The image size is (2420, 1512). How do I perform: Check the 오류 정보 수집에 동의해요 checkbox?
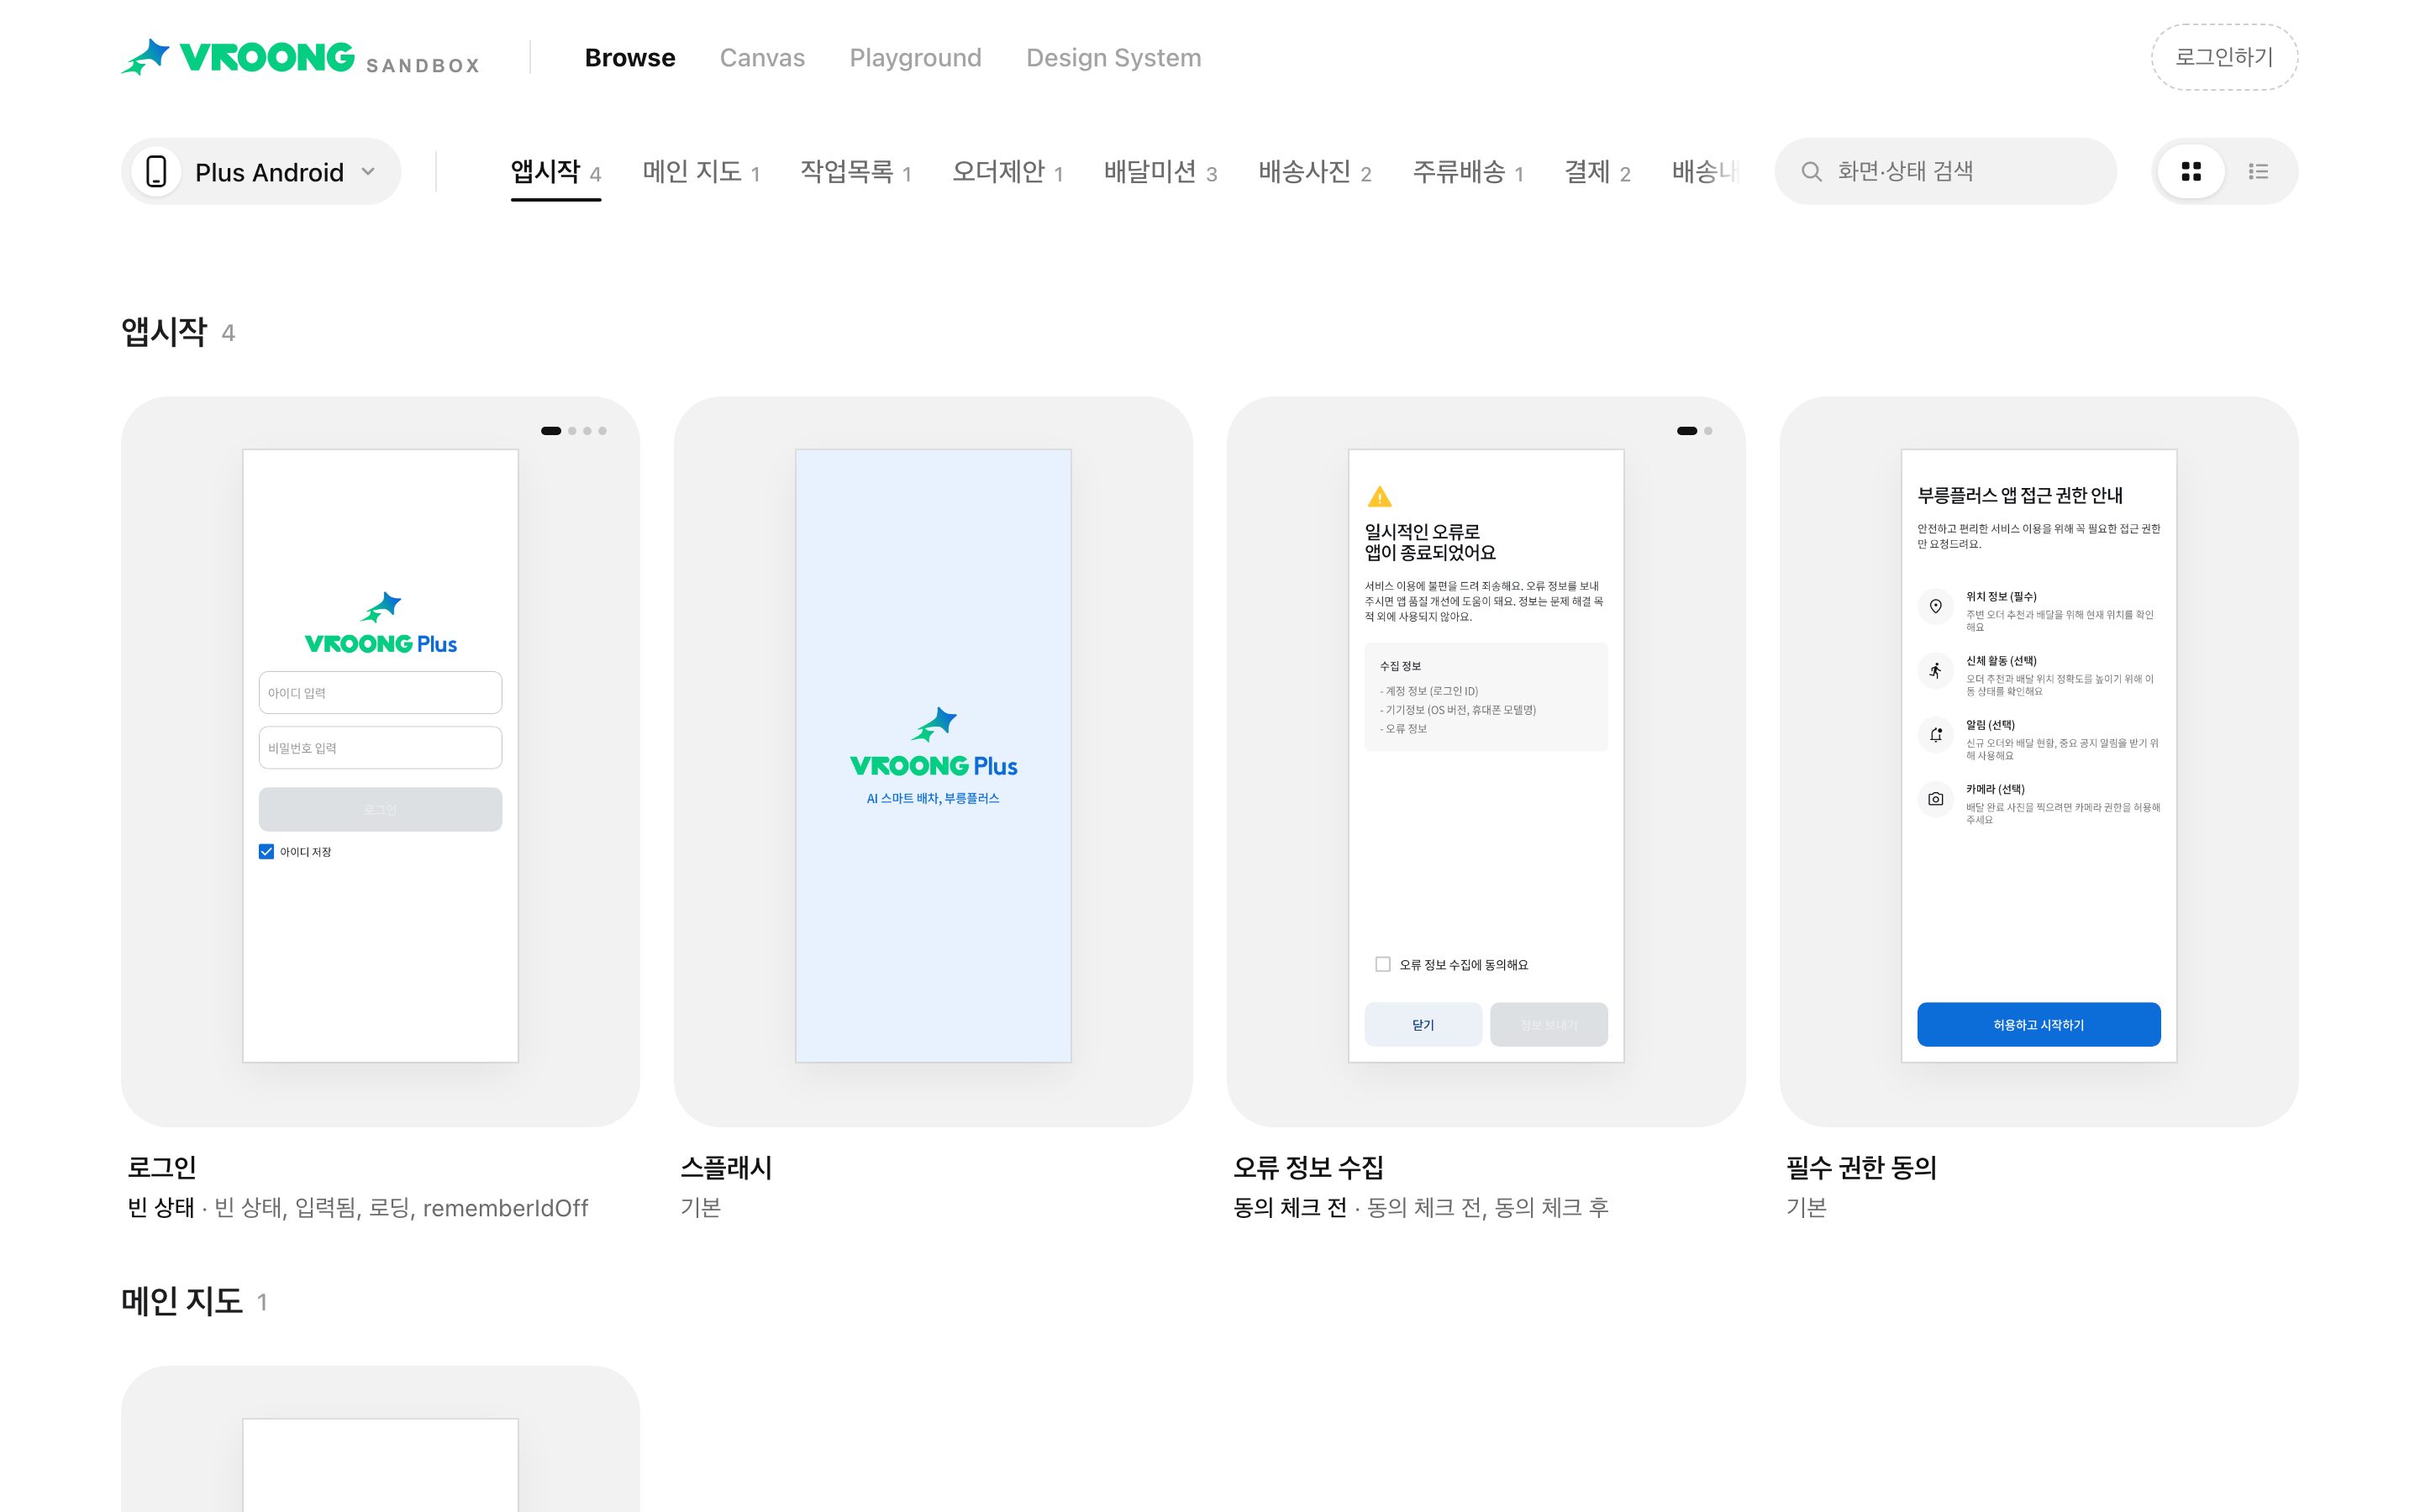tap(1382, 964)
